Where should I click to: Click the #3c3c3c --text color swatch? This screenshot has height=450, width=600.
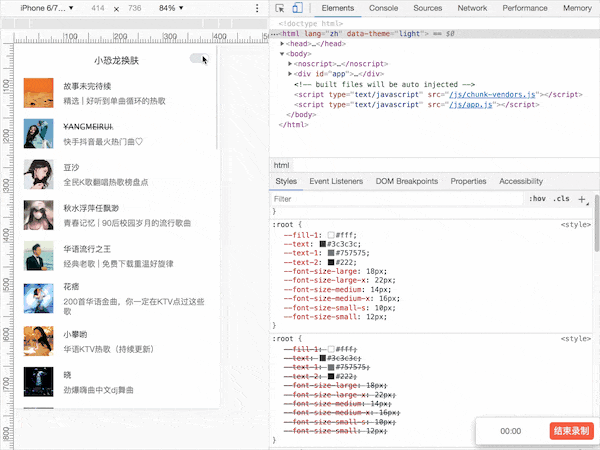pyautogui.click(x=324, y=245)
